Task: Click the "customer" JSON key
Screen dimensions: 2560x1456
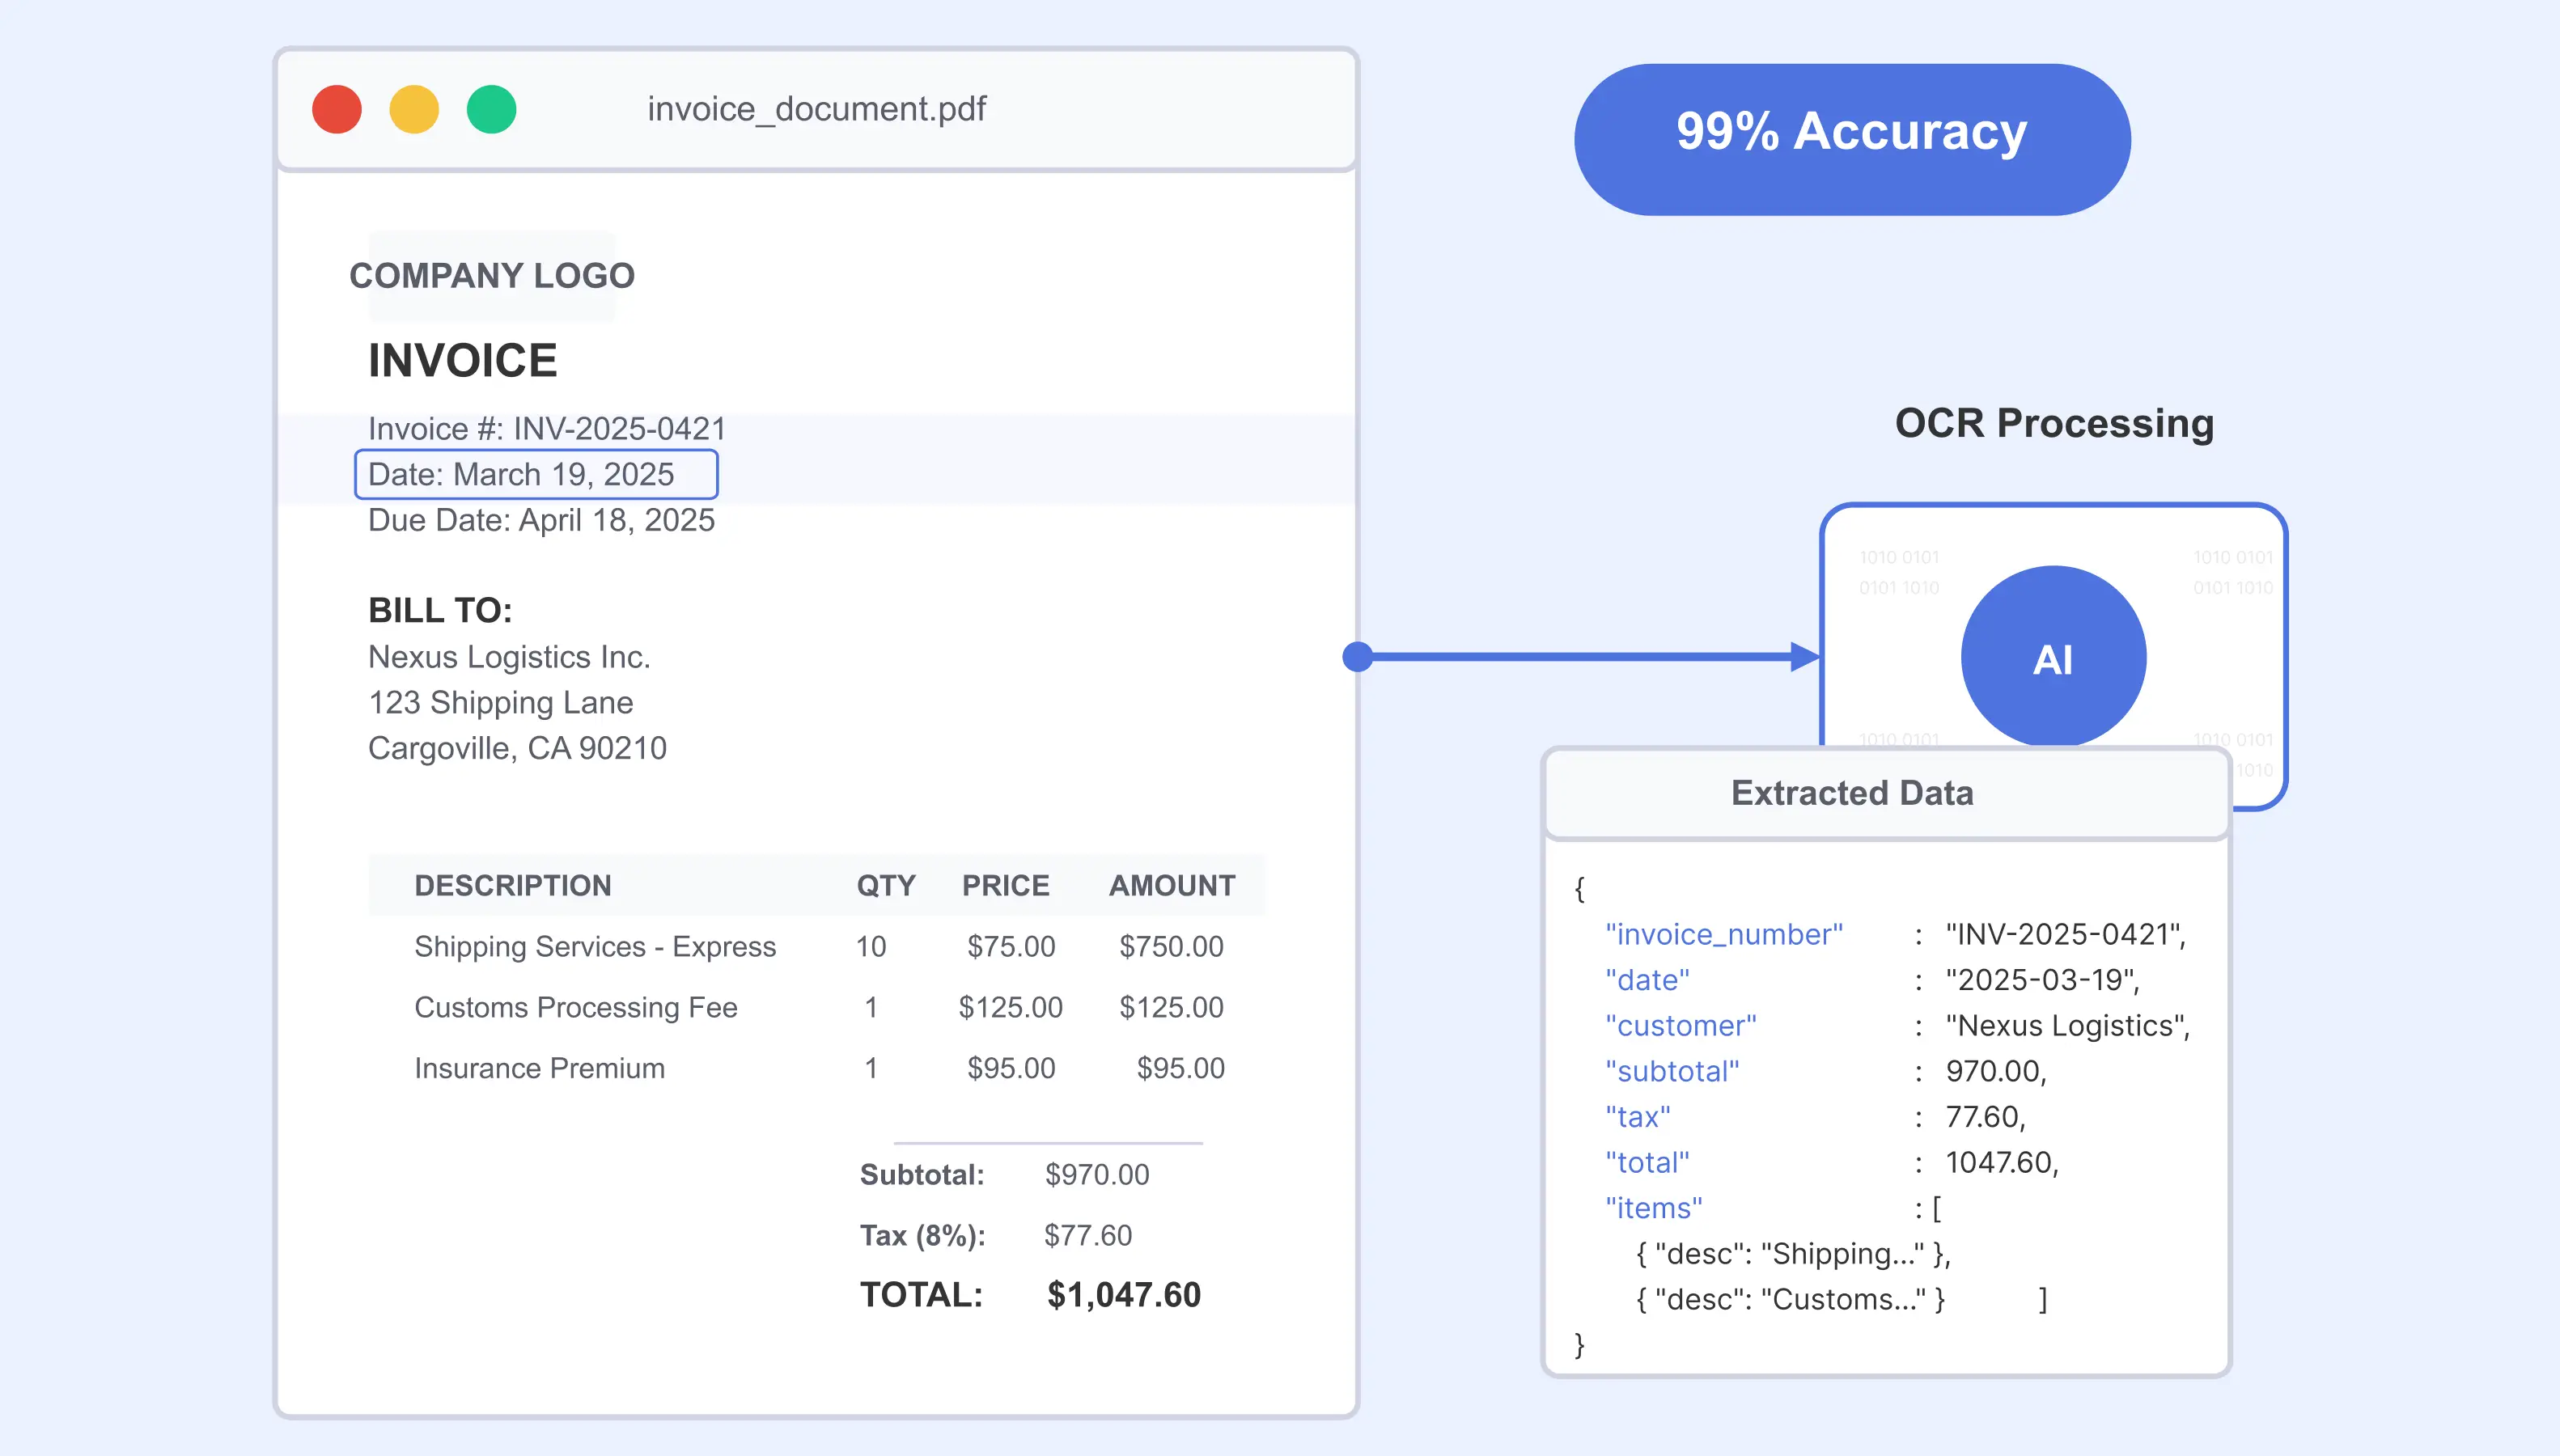Action: (1681, 1026)
